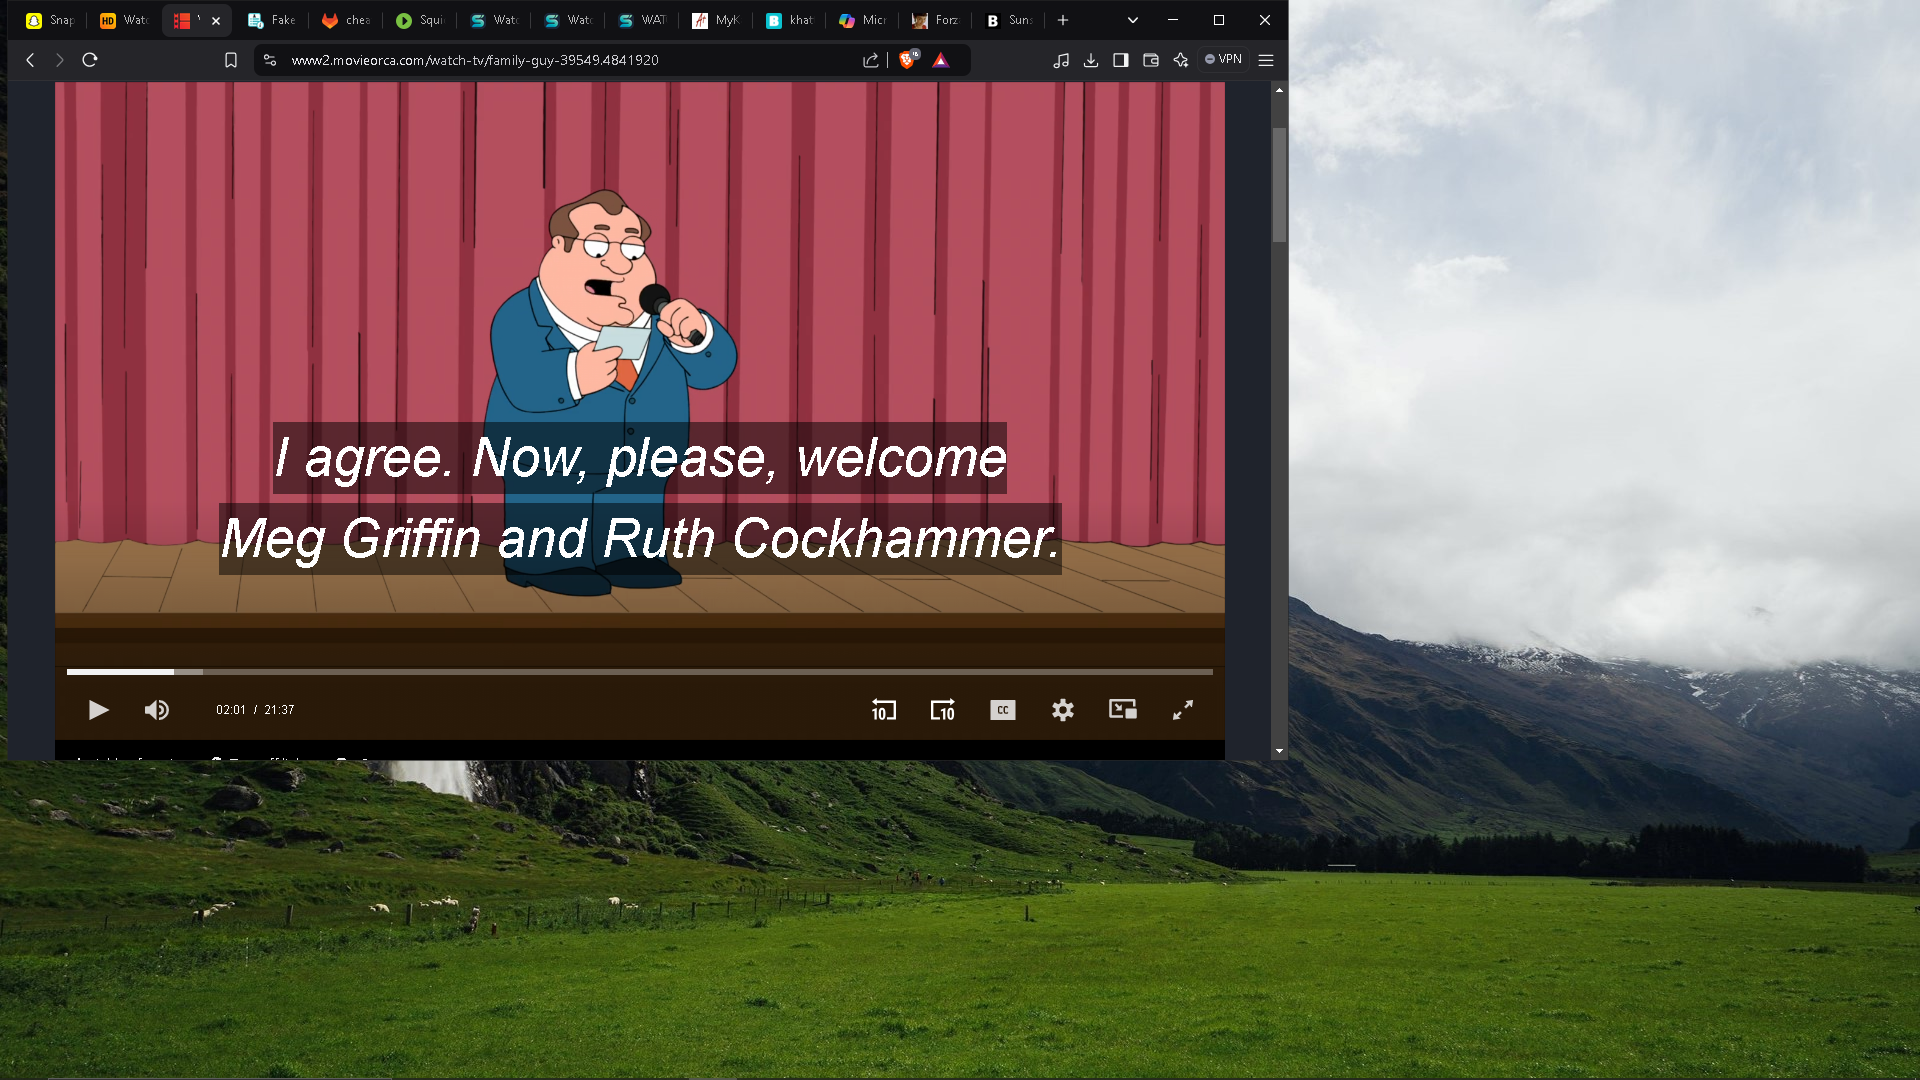Click the scrollbar down arrow
Image resolution: width=1920 pixels, height=1080 pixels.
tap(1279, 751)
